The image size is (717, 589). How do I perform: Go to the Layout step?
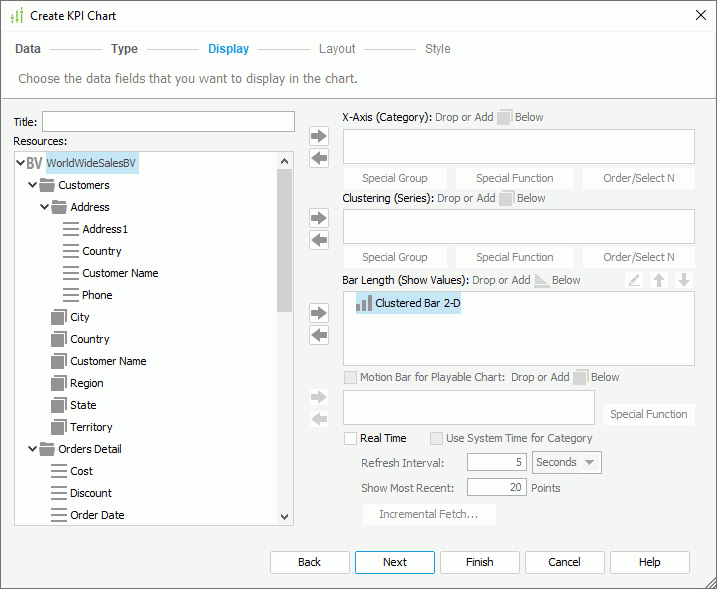(x=337, y=49)
